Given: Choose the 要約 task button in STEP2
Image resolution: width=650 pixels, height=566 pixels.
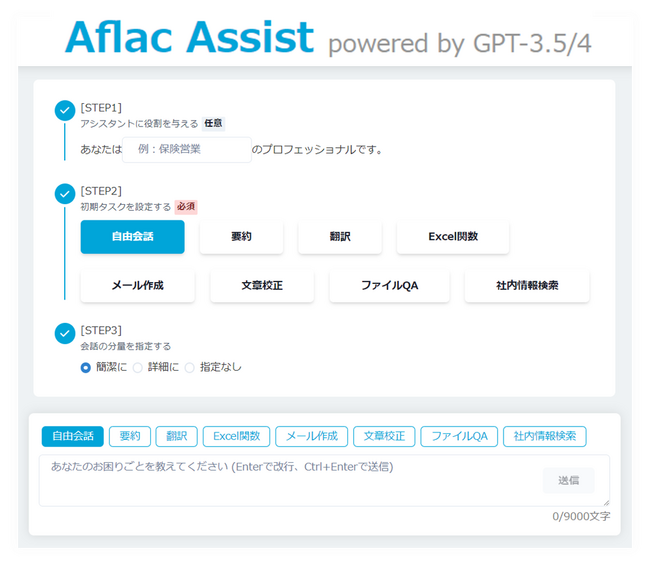Looking at the screenshot, I should tap(241, 237).
